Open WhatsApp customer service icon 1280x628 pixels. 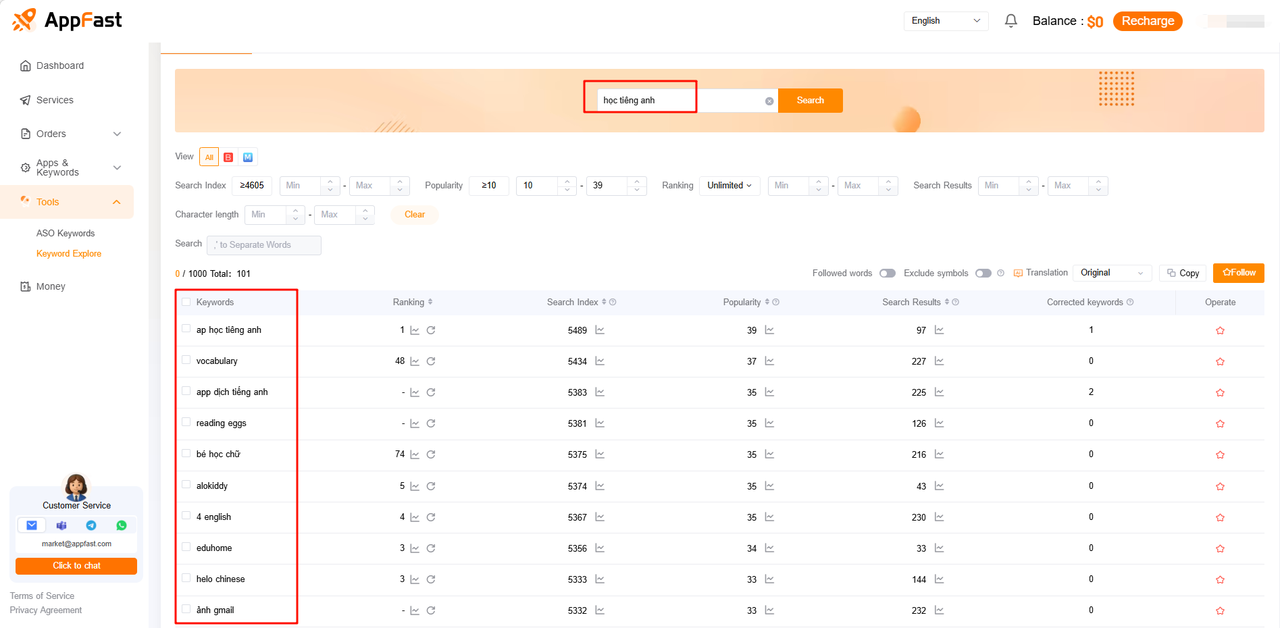pos(121,525)
